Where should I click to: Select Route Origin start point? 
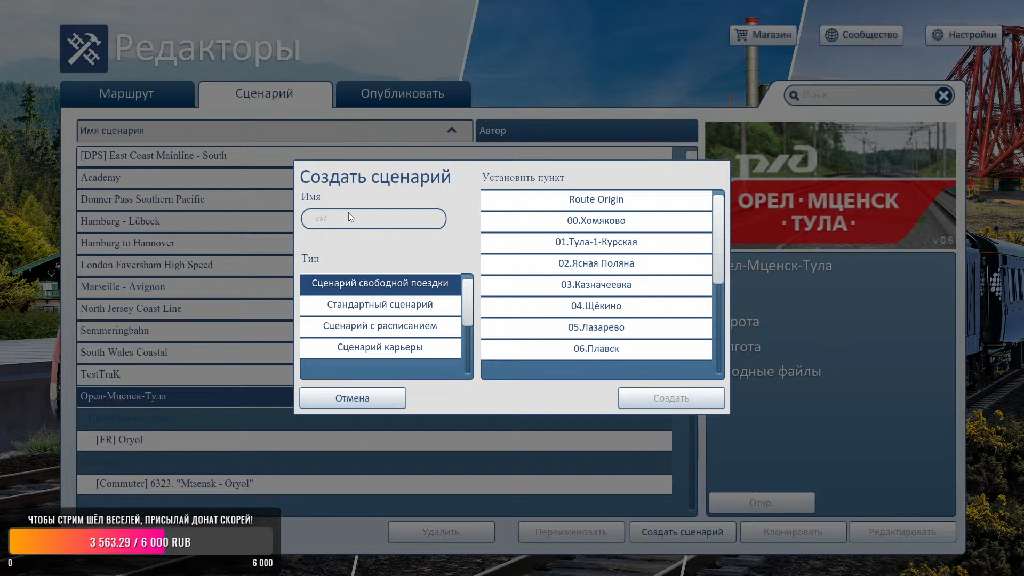[x=596, y=200]
